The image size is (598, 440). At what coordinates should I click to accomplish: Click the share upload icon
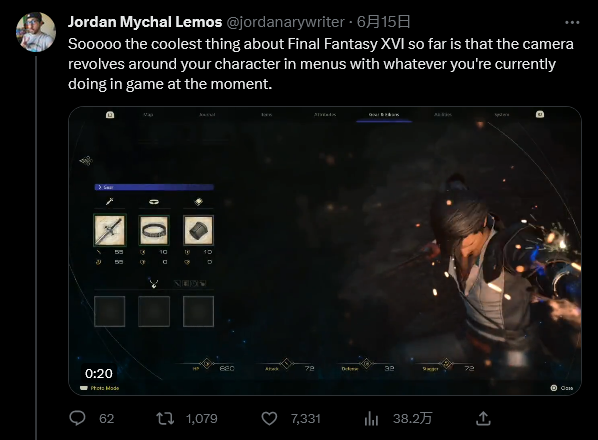[483, 418]
